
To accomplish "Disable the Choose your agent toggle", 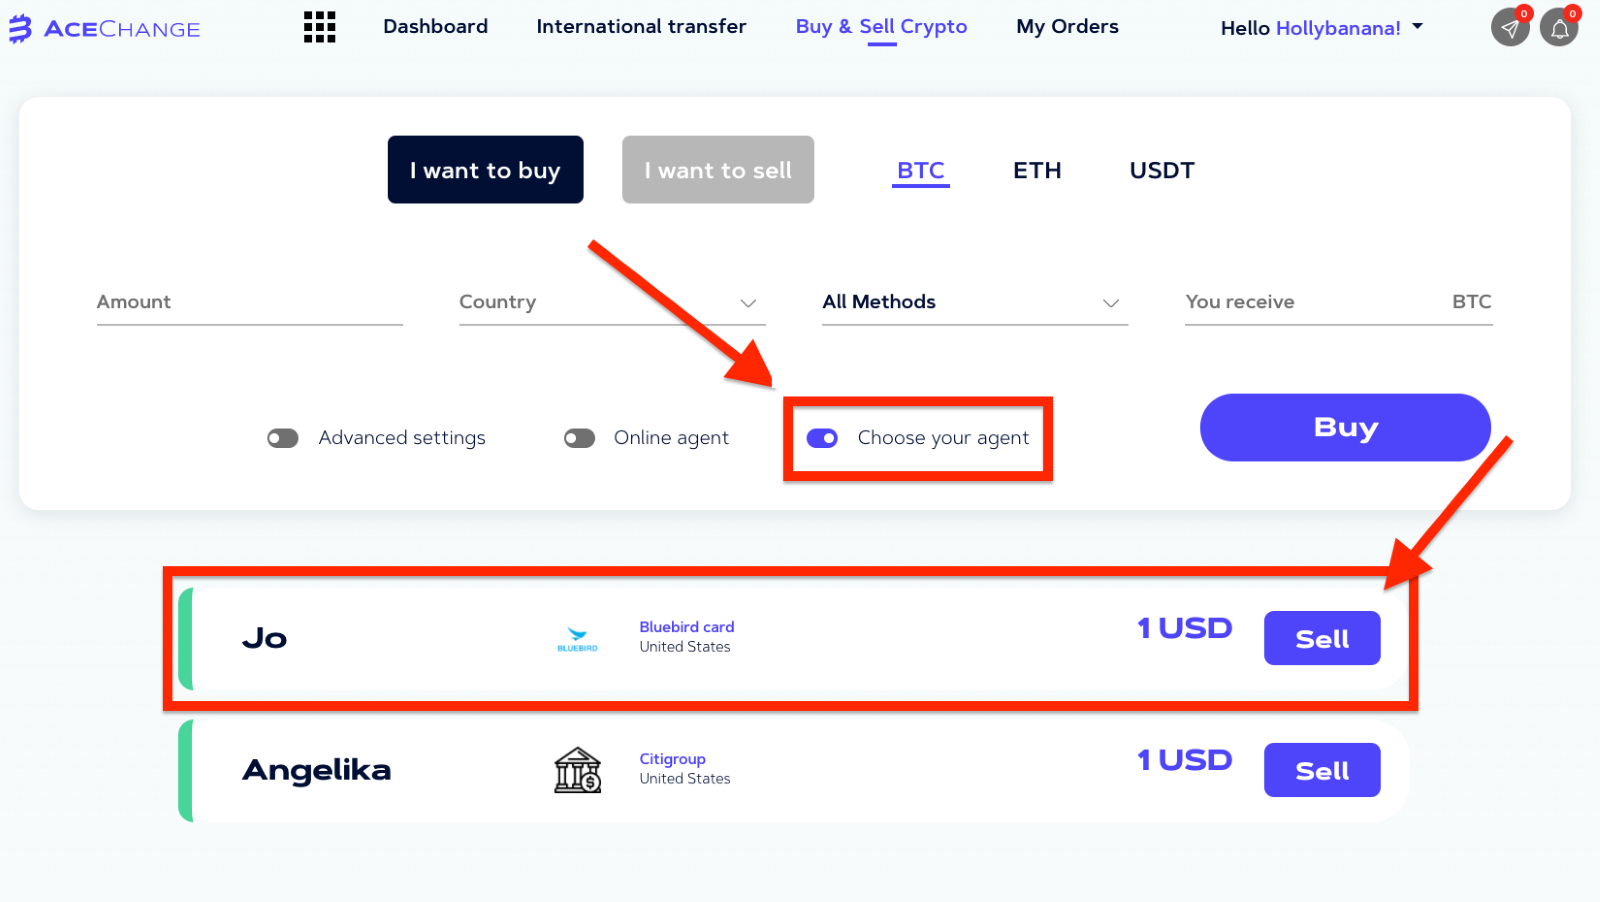I will pos(822,438).
